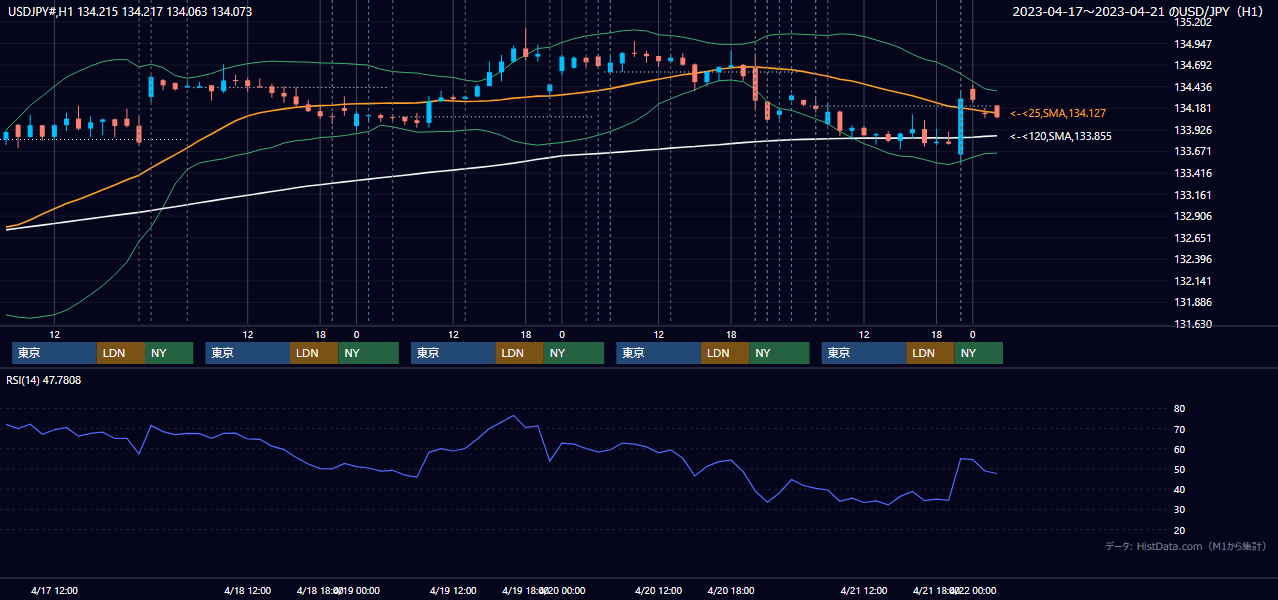This screenshot has width=1278, height=600.
Task: Click the 4/17 NY session block
Action: pyautogui.click(x=170, y=353)
